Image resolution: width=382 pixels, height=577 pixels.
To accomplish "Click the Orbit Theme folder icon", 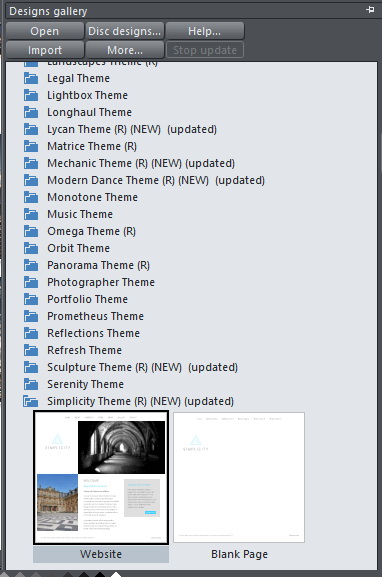I will 31,248.
